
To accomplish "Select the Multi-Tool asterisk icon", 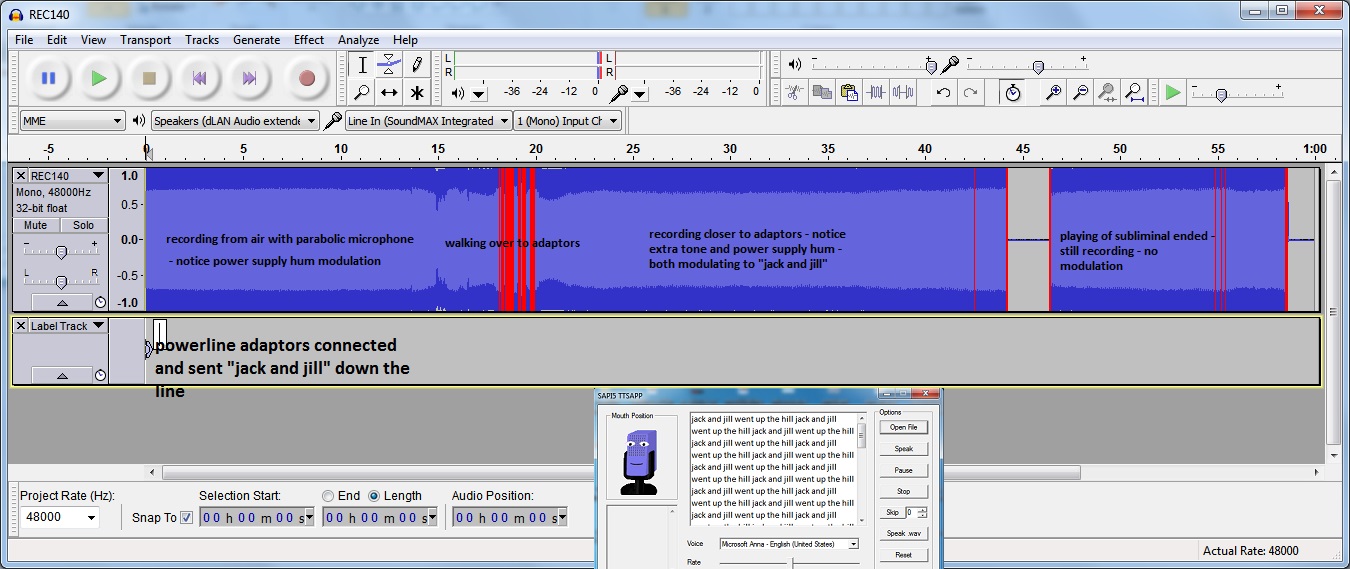I will pyautogui.click(x=417, y=93).
